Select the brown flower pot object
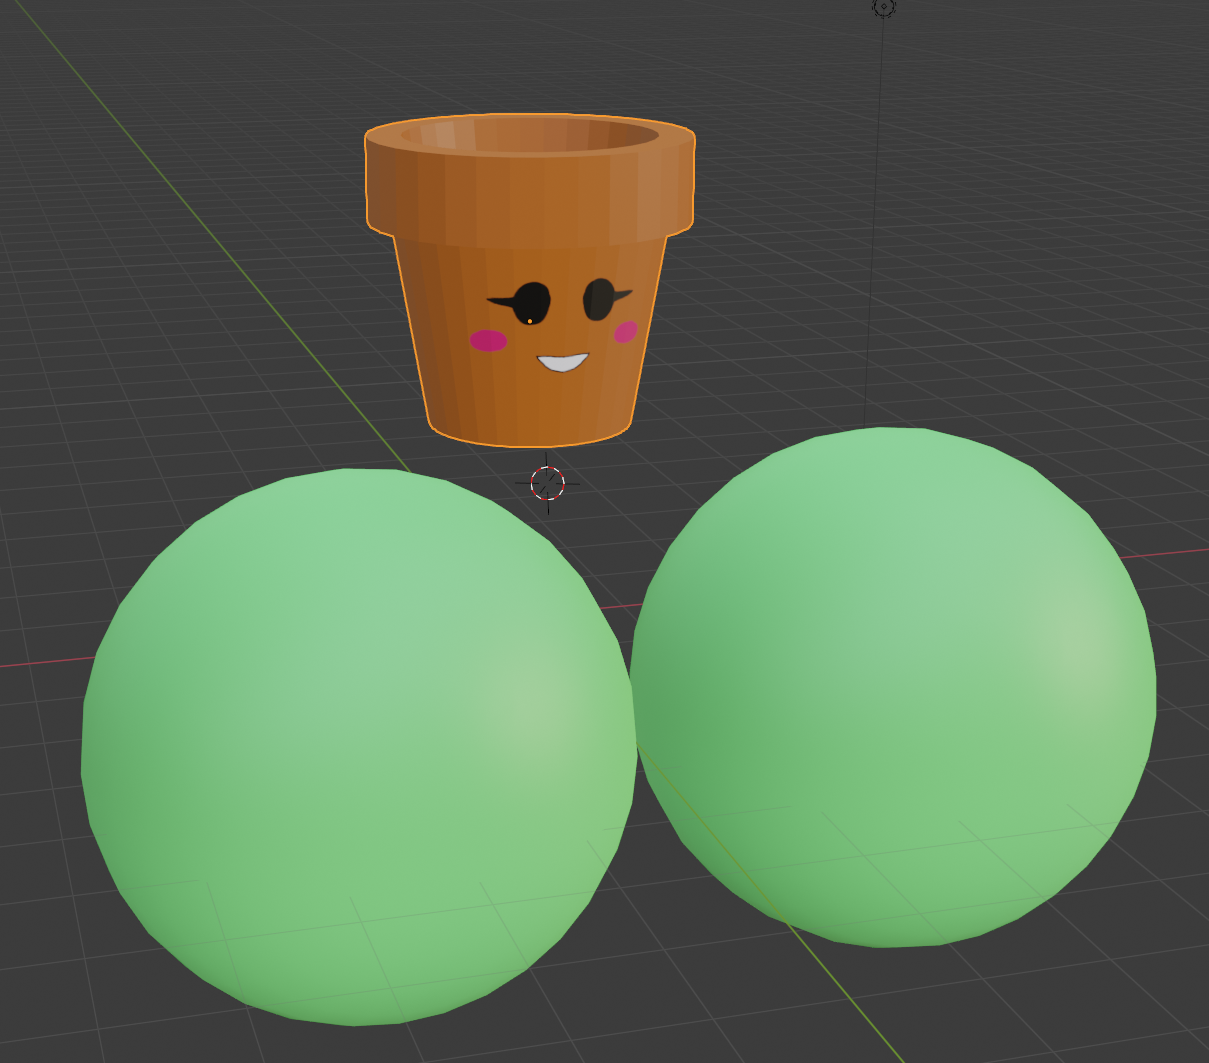This screenshot has width=1209, height=1063. coord(530,280)
